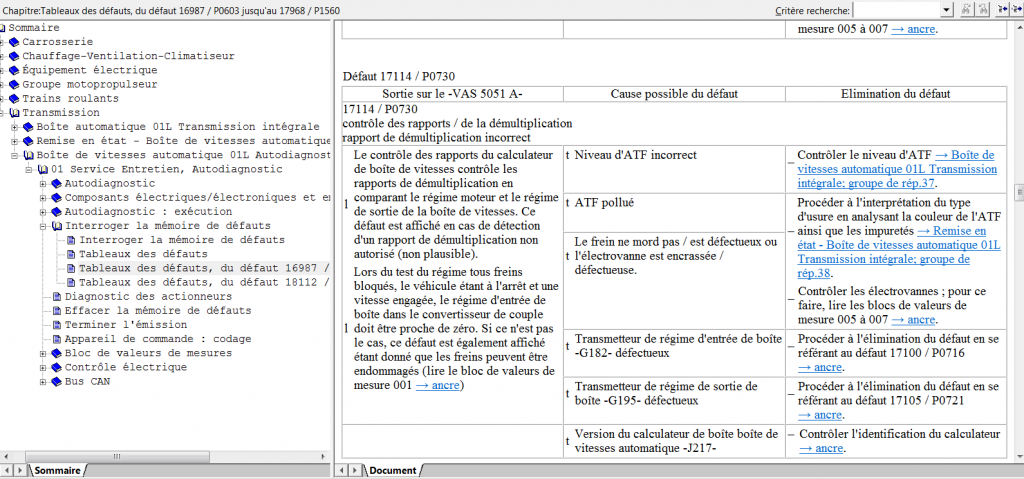Click the Transmission open book icon

coord(15,113)
